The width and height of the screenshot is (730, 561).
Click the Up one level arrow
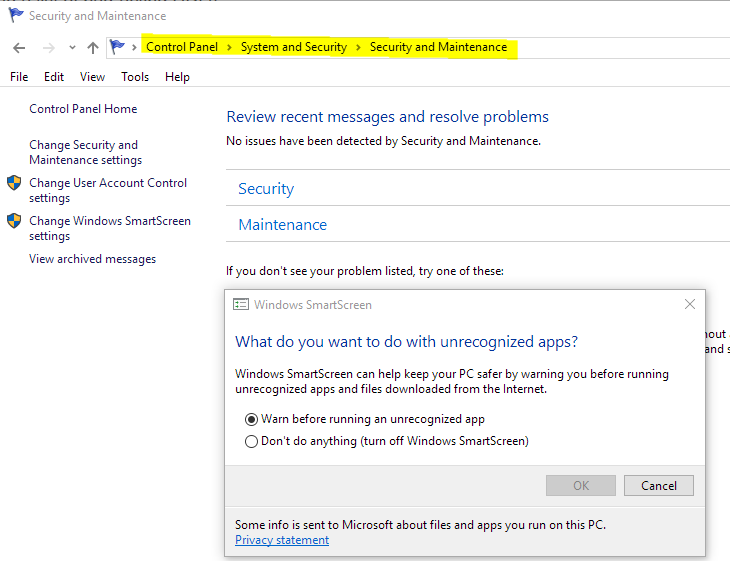point(93,47)
